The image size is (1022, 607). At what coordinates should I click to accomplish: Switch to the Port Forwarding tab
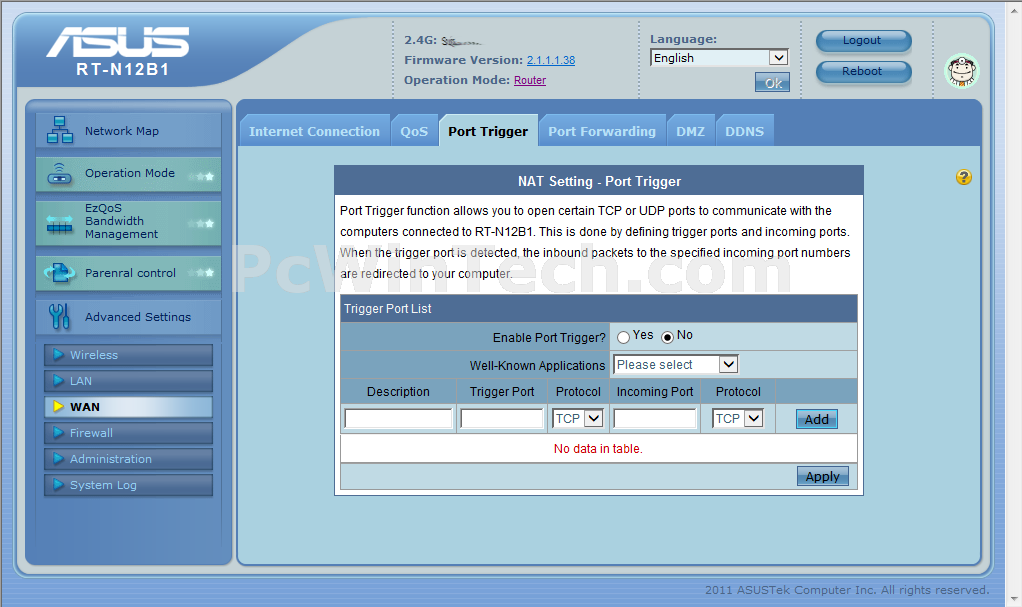pyautogui.click(x=602, y=131)
